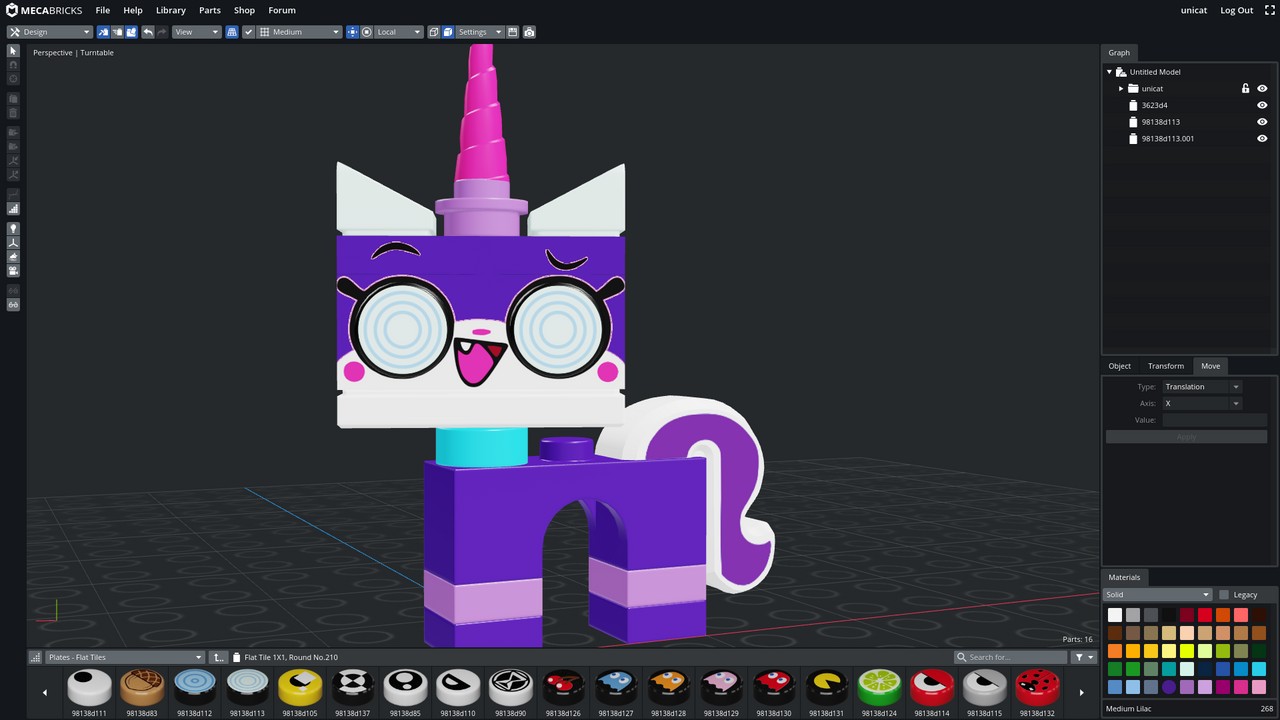The width and height of the screenshot is (1280, 720).
Task: Toggle visibility of unicat group
Action: [x=1262, y=88]
